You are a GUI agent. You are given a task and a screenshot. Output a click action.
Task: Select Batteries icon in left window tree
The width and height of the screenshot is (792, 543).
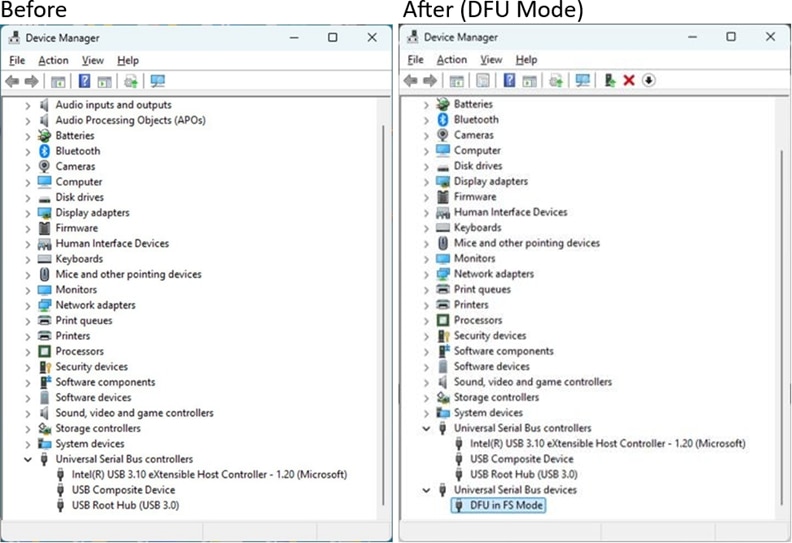pyautogui.click(x=44, y=135)
